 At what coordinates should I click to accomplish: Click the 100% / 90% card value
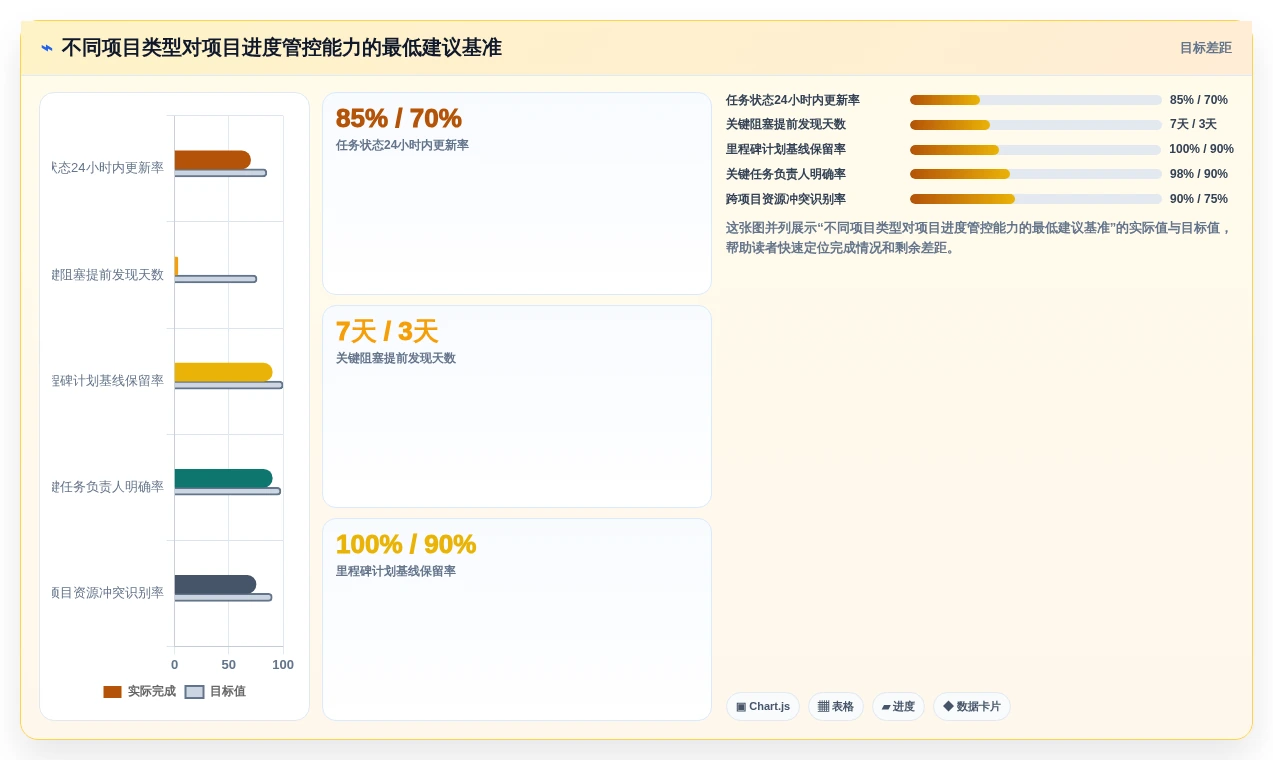point(405,544)
